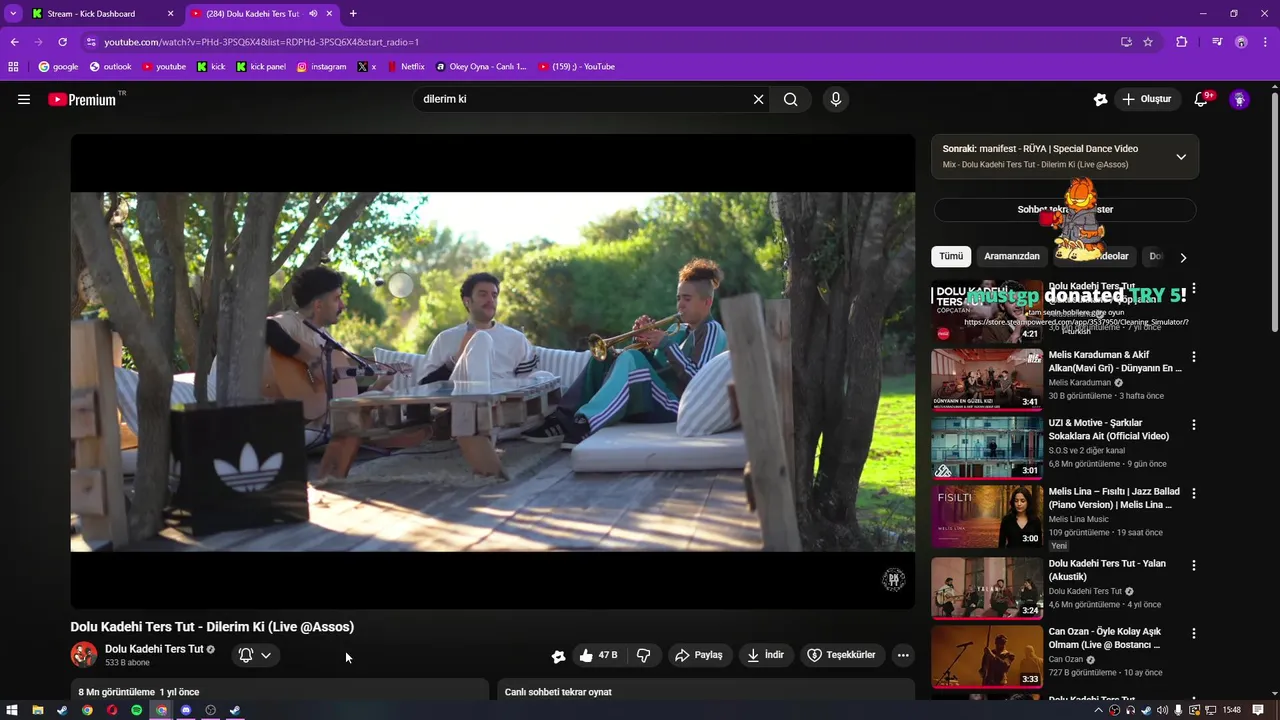Open Spotify from the taskbar
This screenshot has width=1280, height=720.
136,710
